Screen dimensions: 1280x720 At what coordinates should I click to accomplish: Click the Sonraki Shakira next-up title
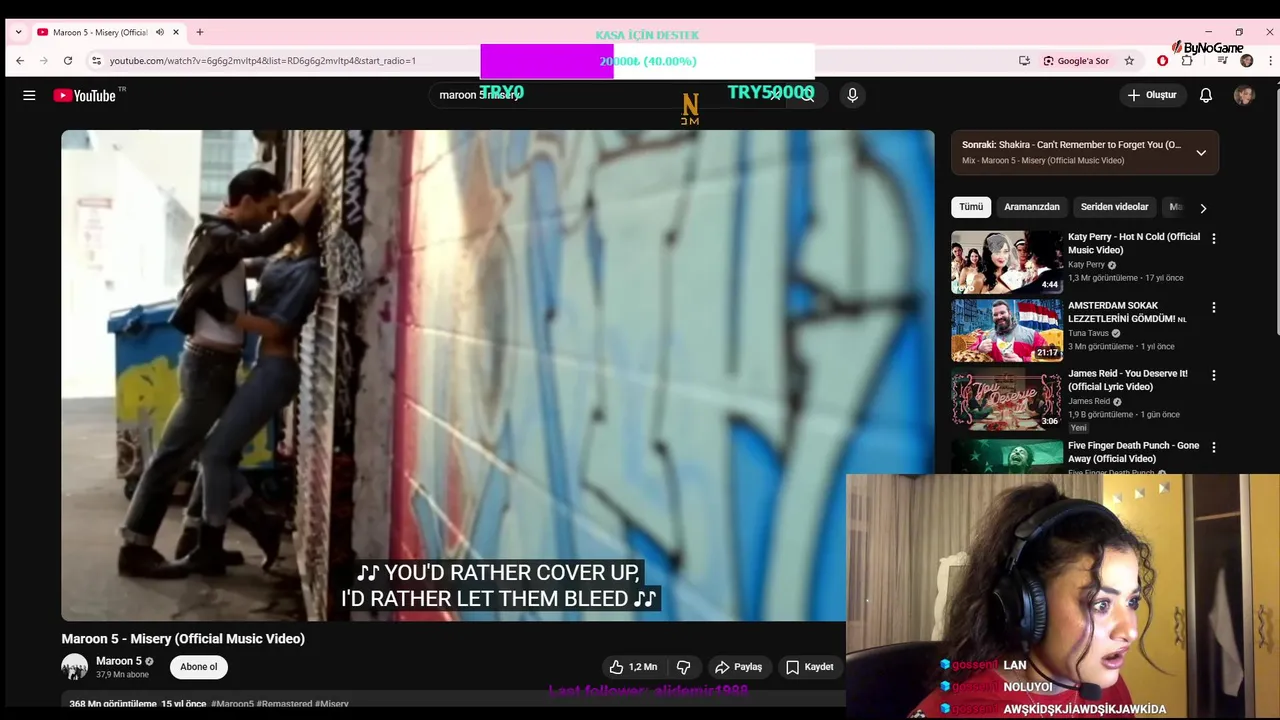click(x=1071, y=145)
